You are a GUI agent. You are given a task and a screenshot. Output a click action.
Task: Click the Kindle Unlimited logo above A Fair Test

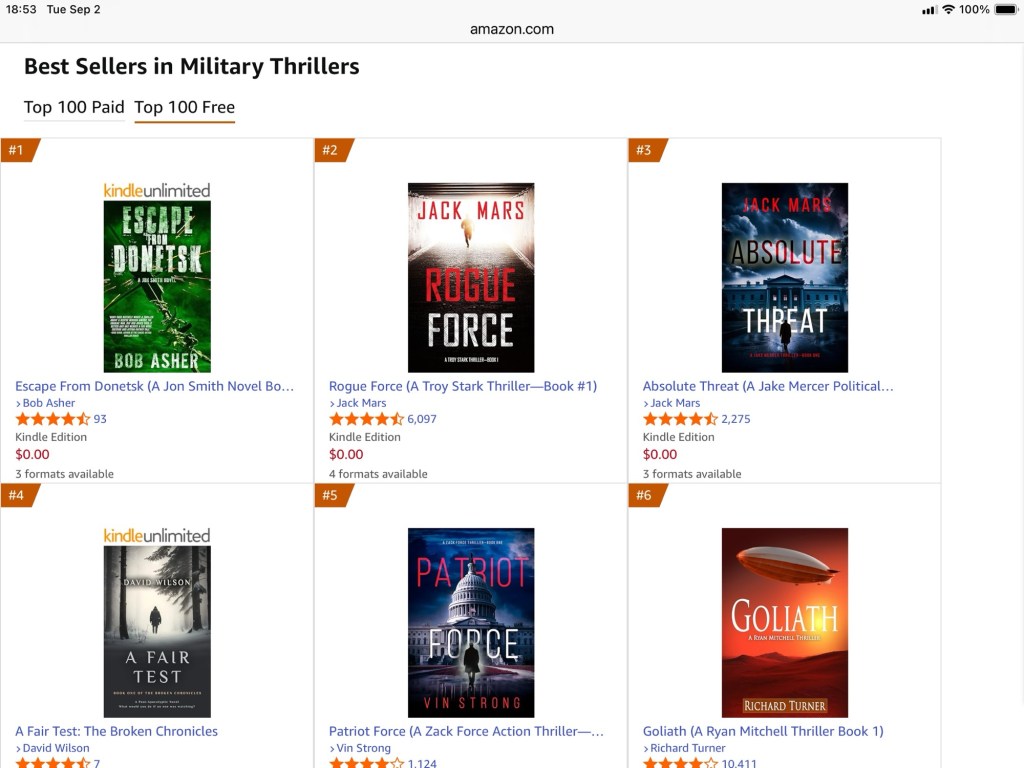click(157, 535)
